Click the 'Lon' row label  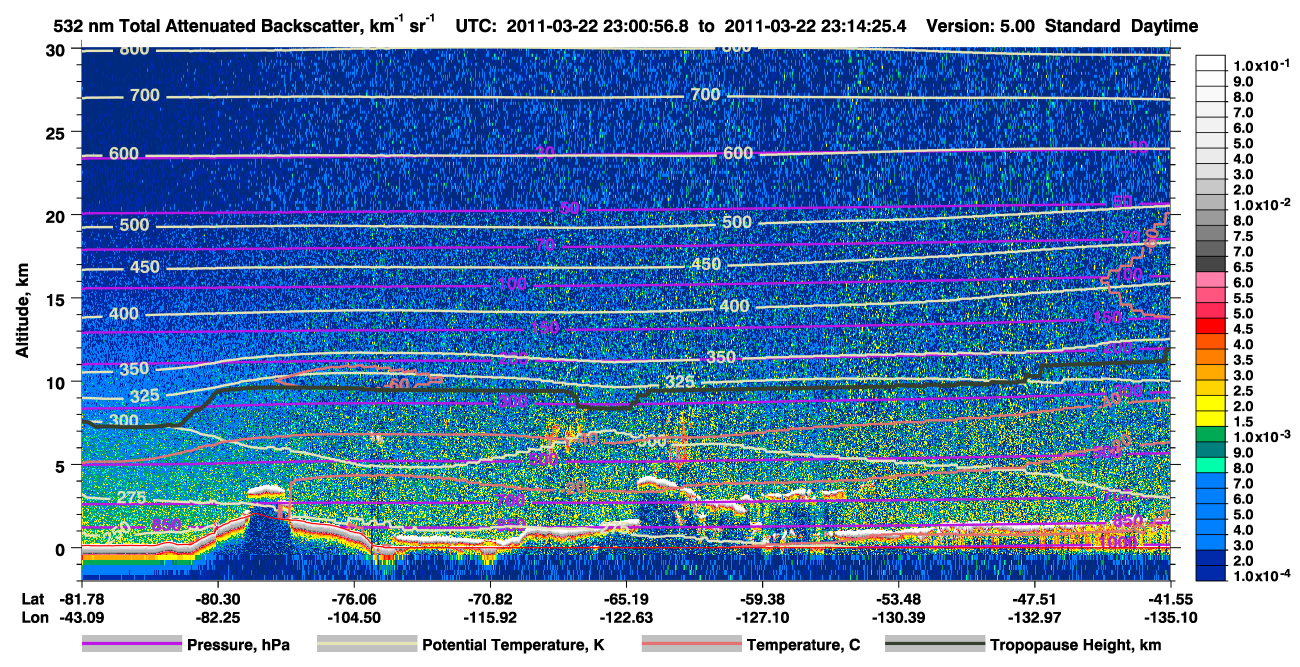pyautogui.click(x=33, y=618)
